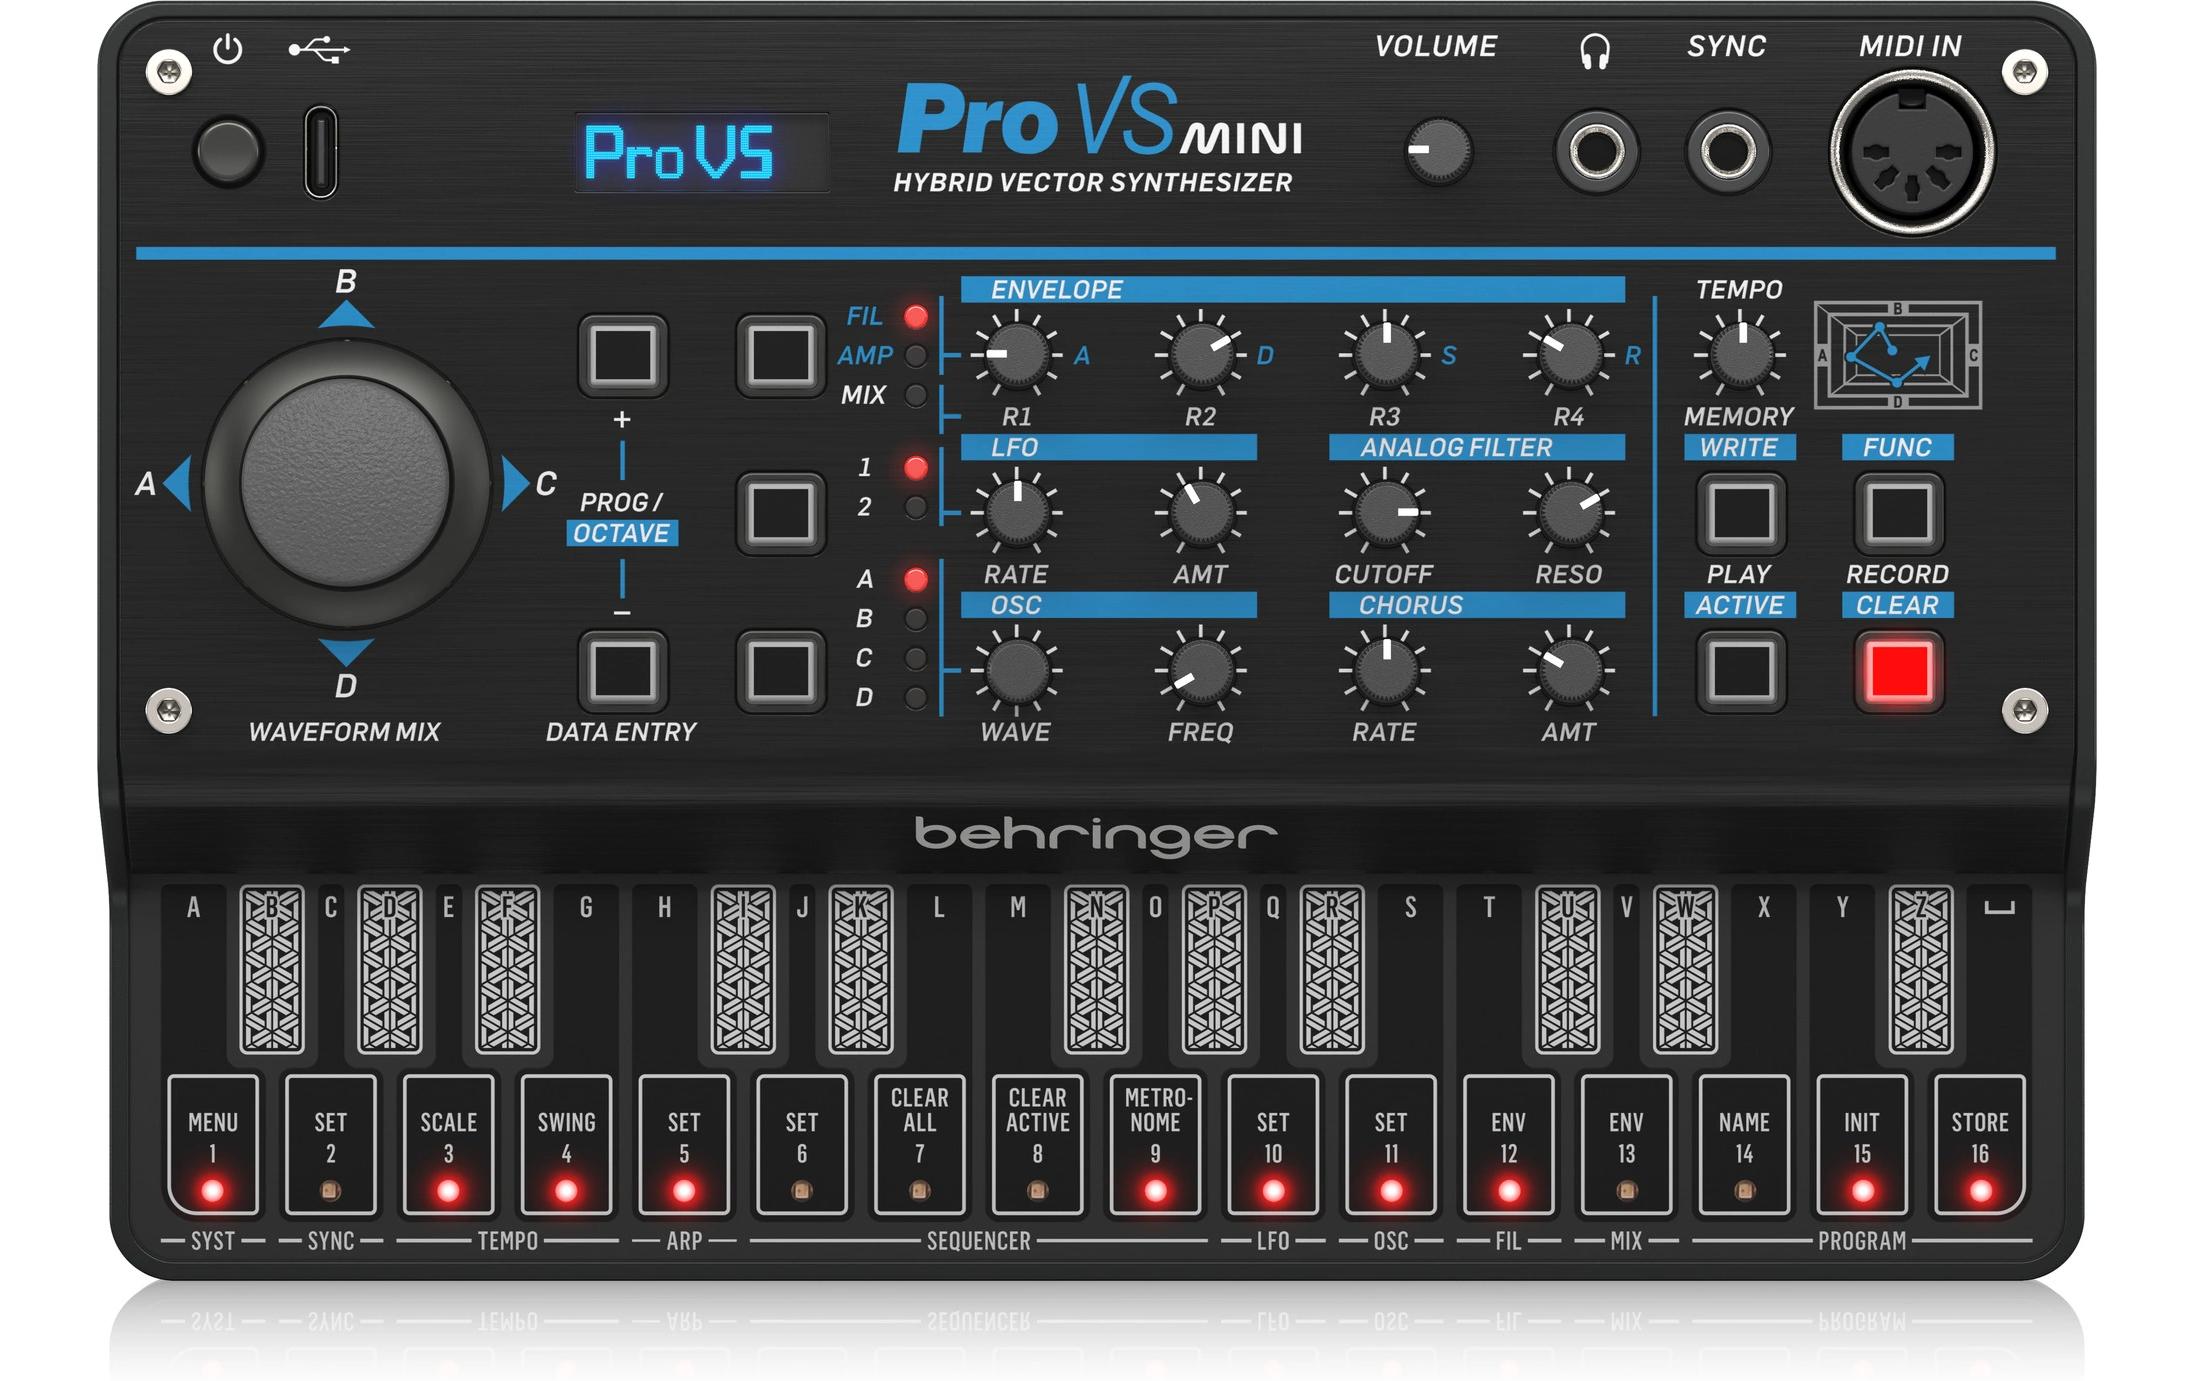Click the CLEAR ALL 7 step button
The height and width of the screenshot is (1381, 2194).
pyautogui.click(x=919, y=1144)
